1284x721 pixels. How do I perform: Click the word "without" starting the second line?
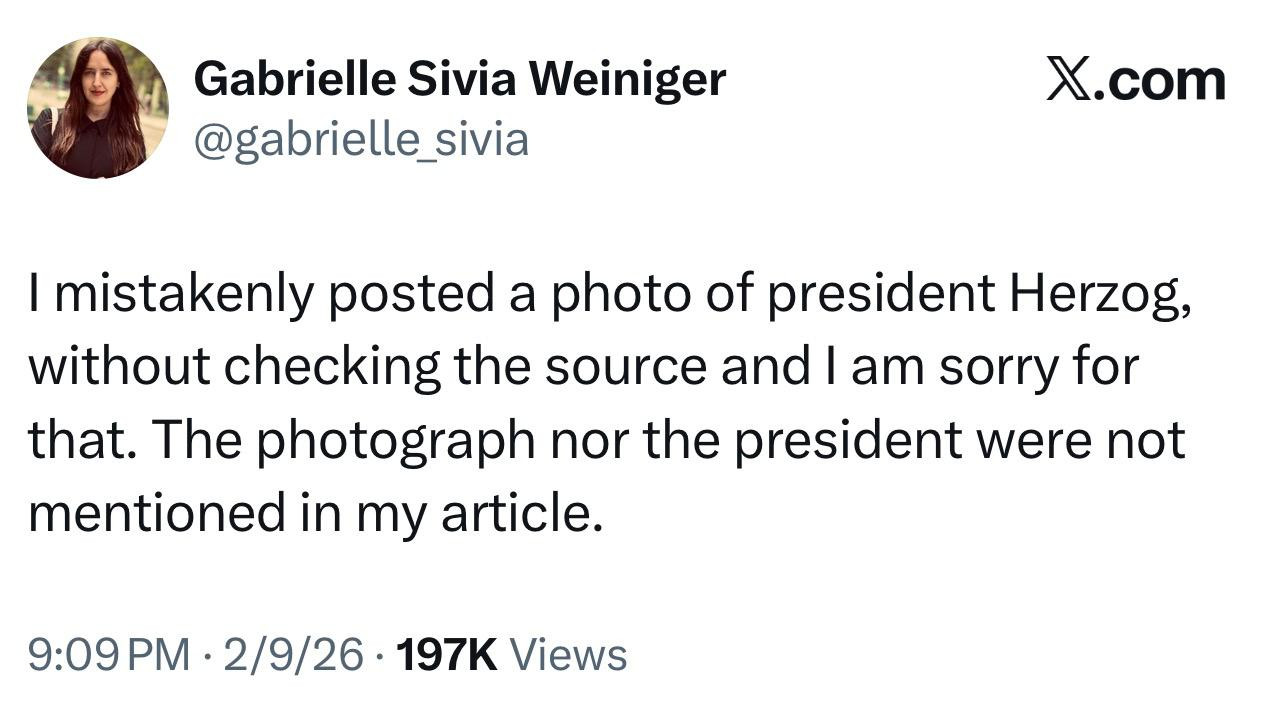pyautogui.click(x=119, y=369)
